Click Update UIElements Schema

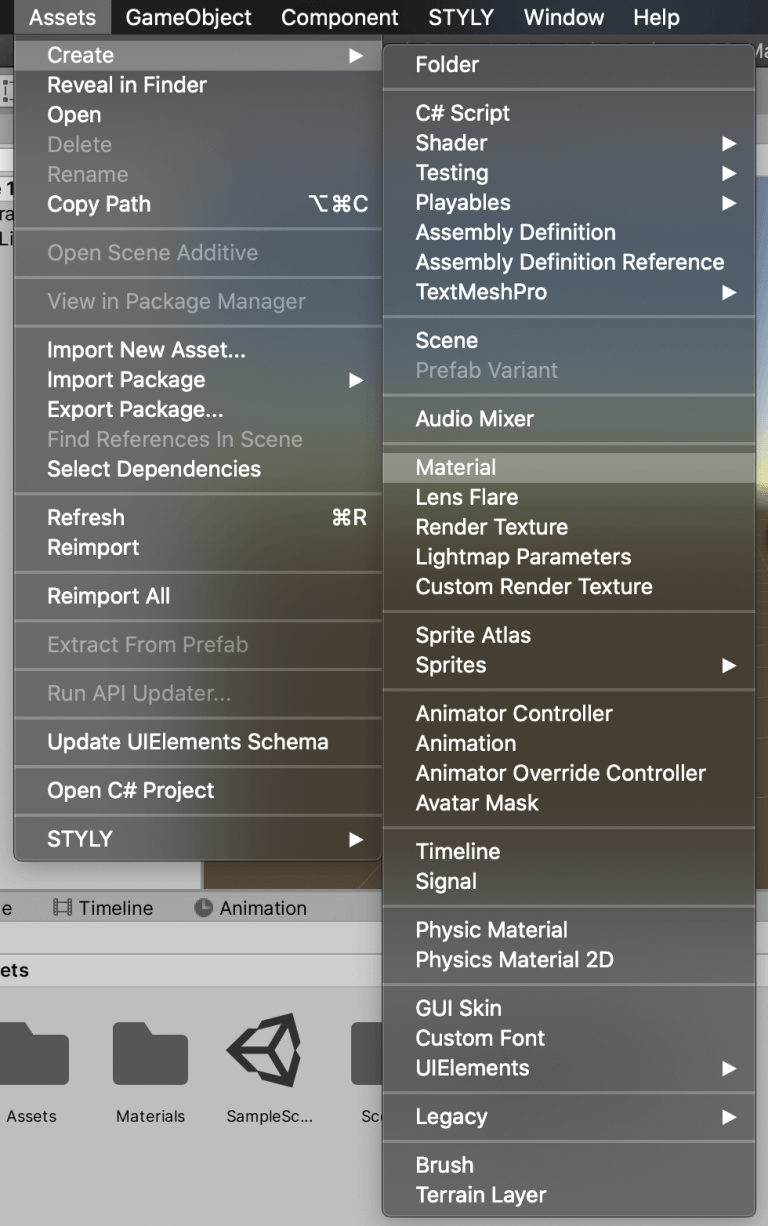point(167,742)
